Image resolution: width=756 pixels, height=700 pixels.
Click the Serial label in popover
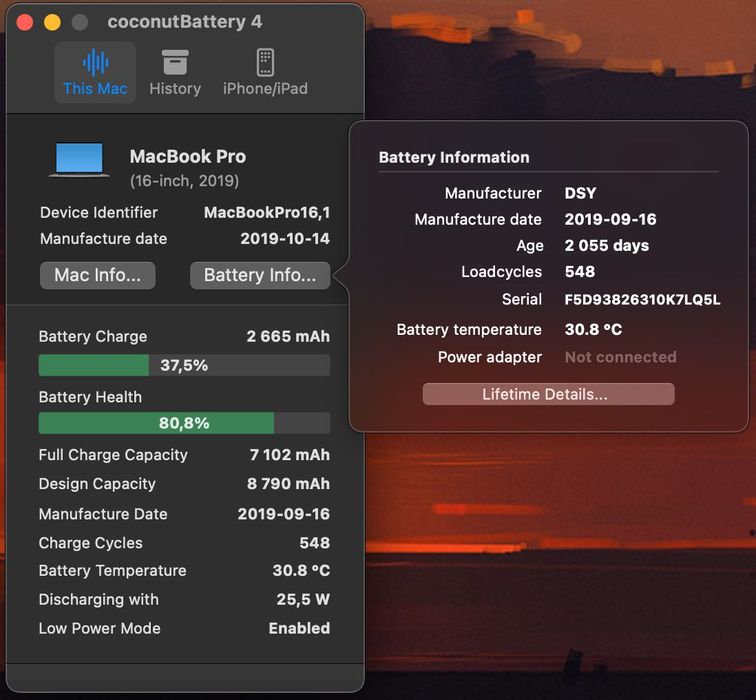tap(522, 299)
